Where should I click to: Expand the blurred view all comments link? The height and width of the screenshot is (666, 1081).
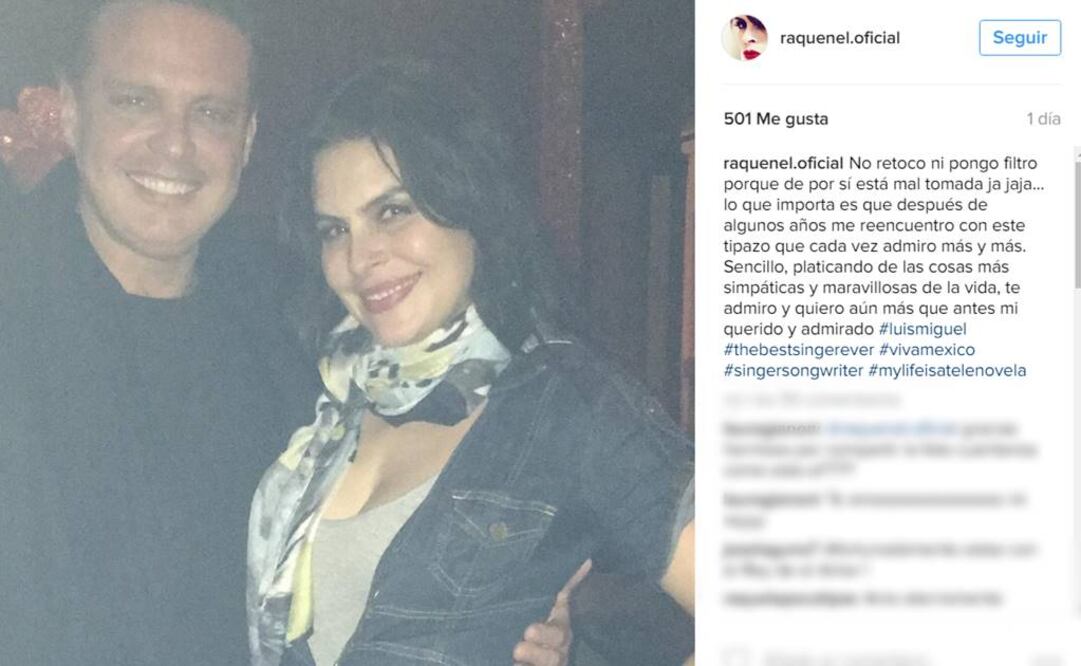tap(812, 399)
